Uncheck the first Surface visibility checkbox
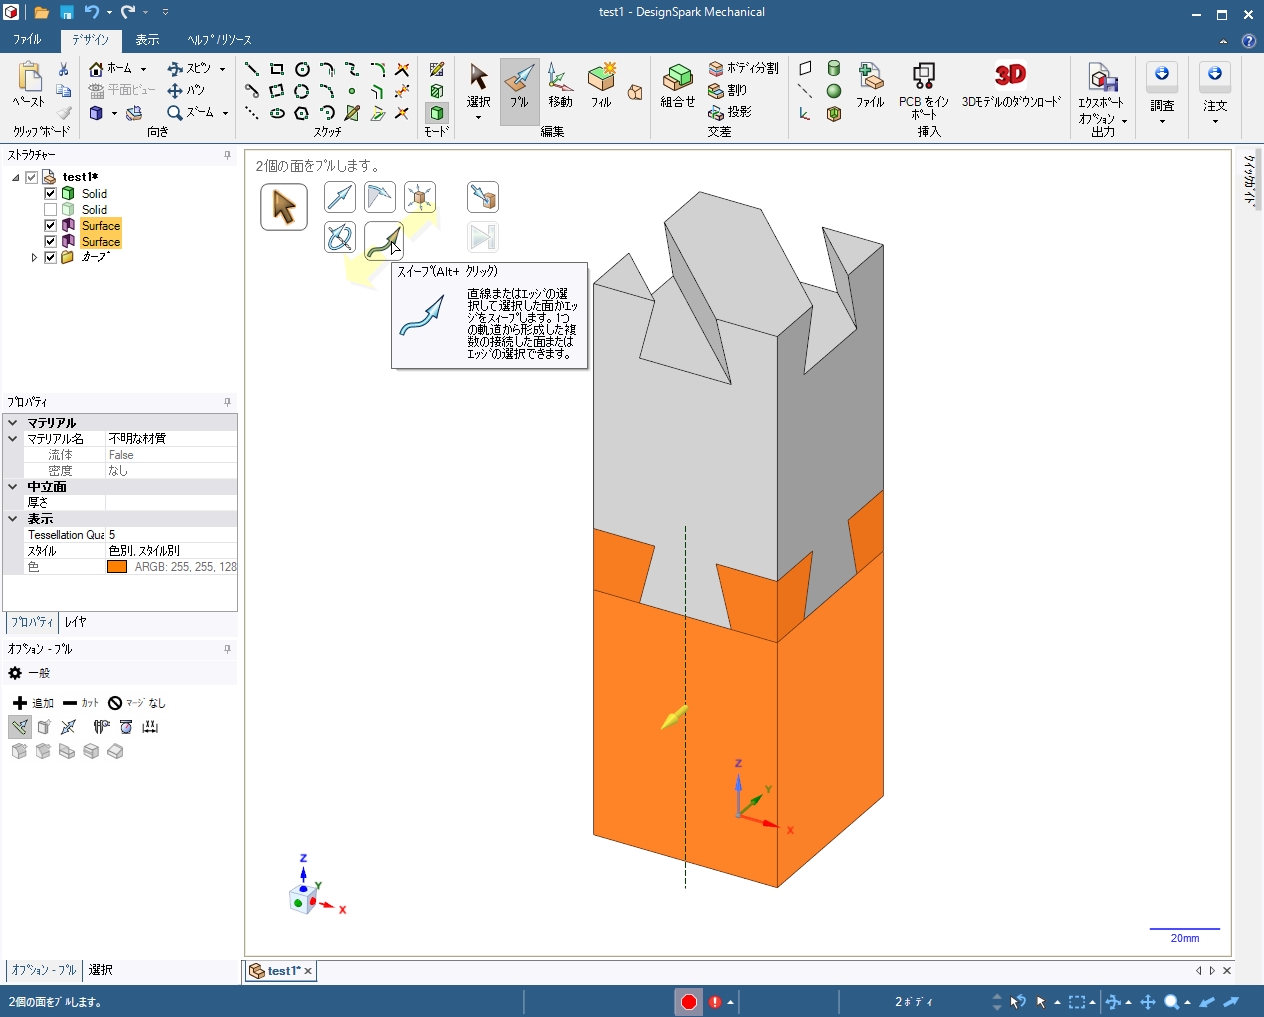This screenshot has width=1264, height=1017. click(x=51, y=226)
